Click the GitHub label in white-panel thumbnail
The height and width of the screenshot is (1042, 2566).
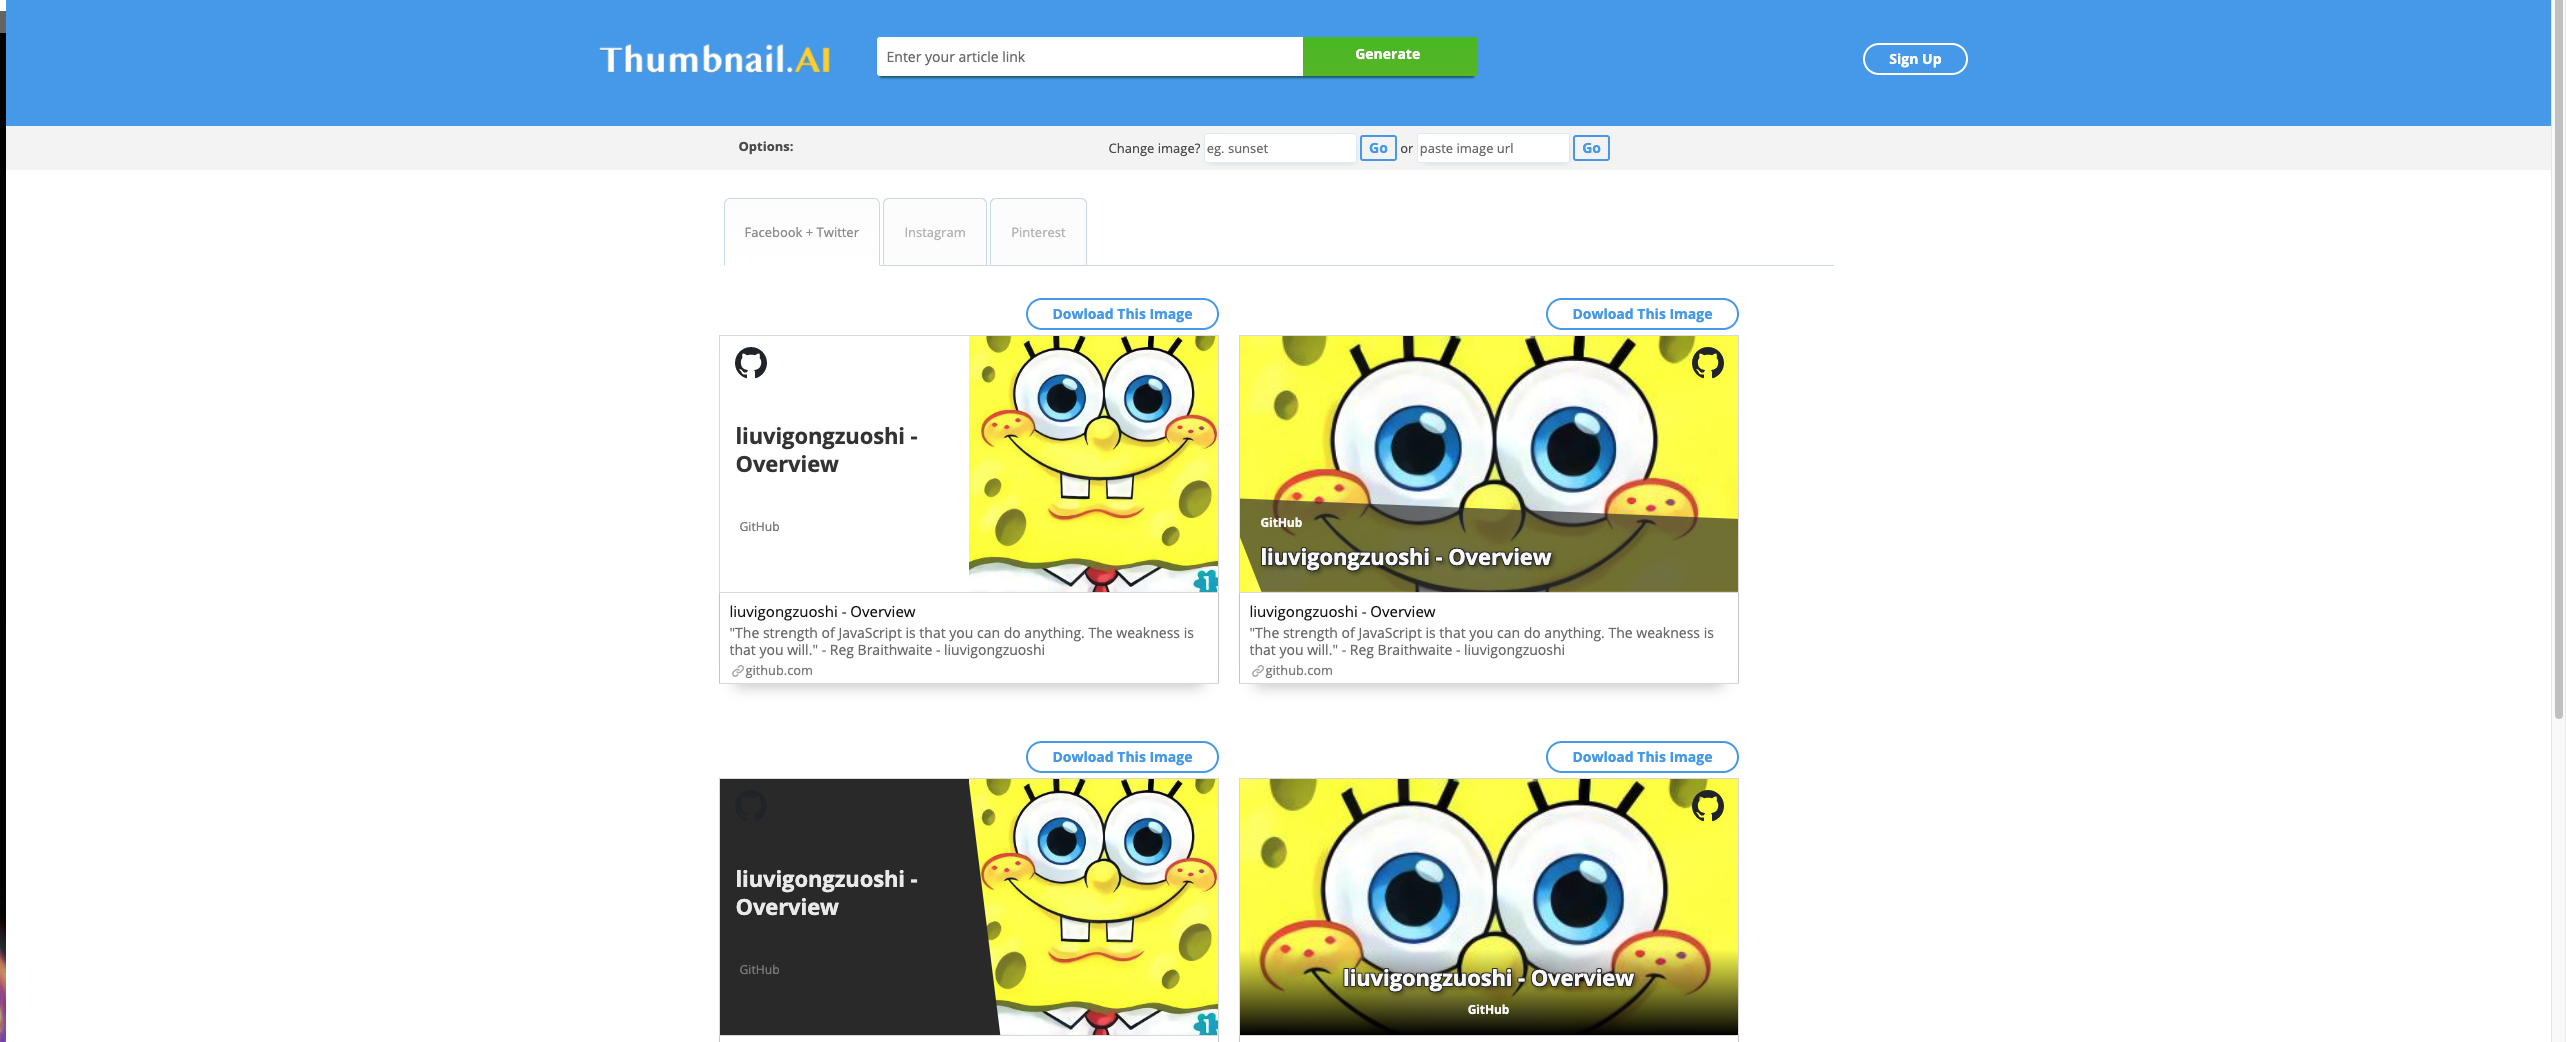coord(759,527)
